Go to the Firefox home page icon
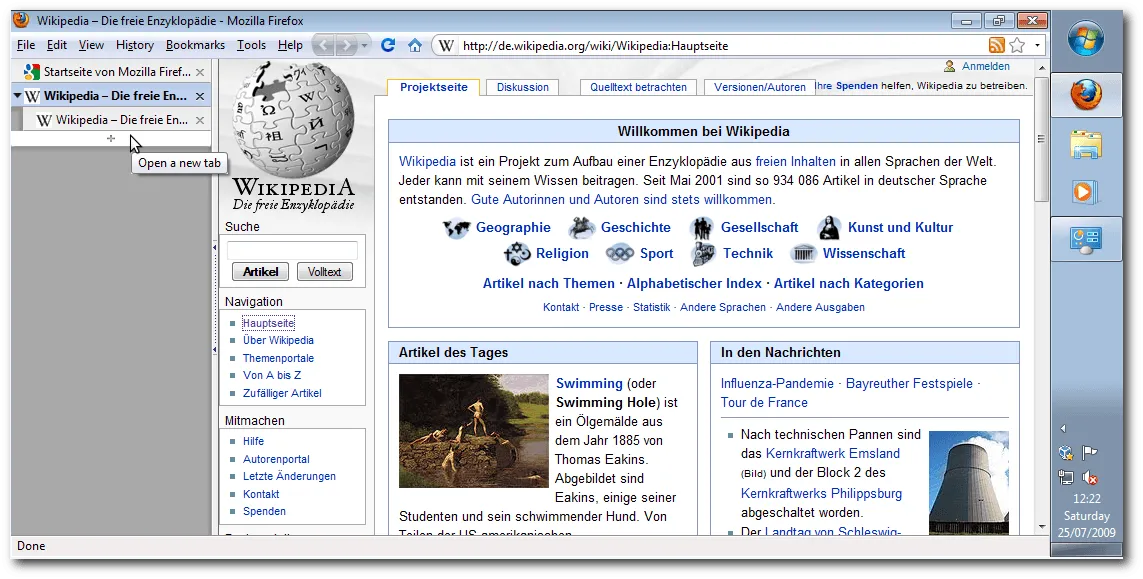Screen dimensions: 1143x579 [414, 45]
